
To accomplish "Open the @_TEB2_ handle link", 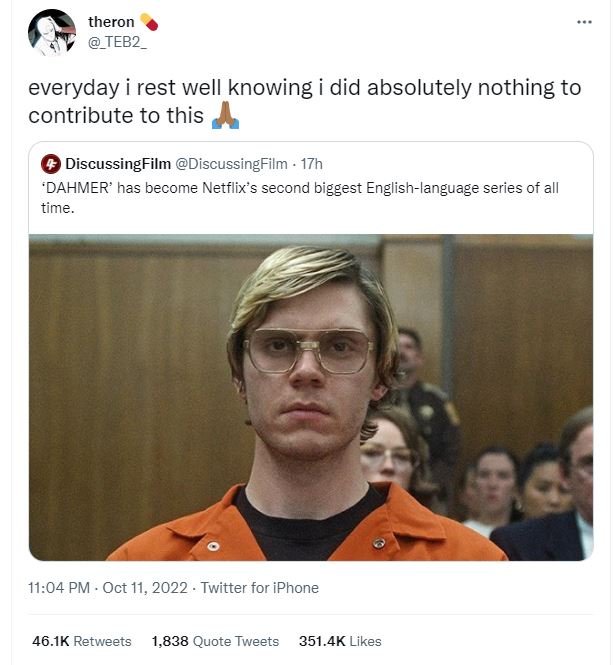I will 117,41.
